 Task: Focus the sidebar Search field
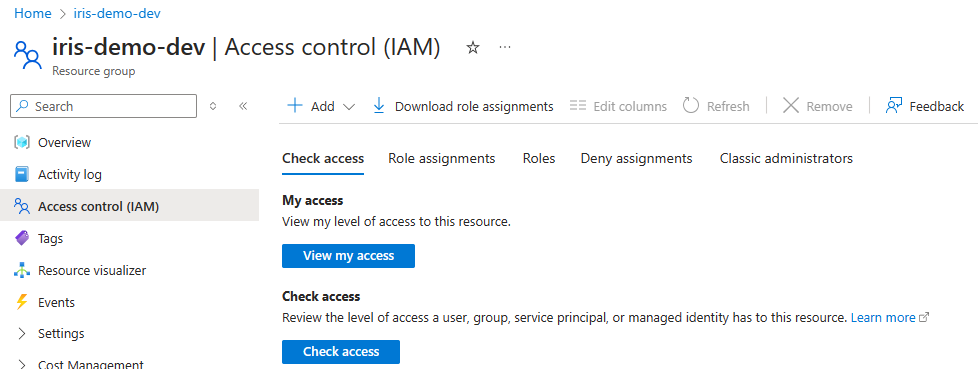(x=104, y=106)
